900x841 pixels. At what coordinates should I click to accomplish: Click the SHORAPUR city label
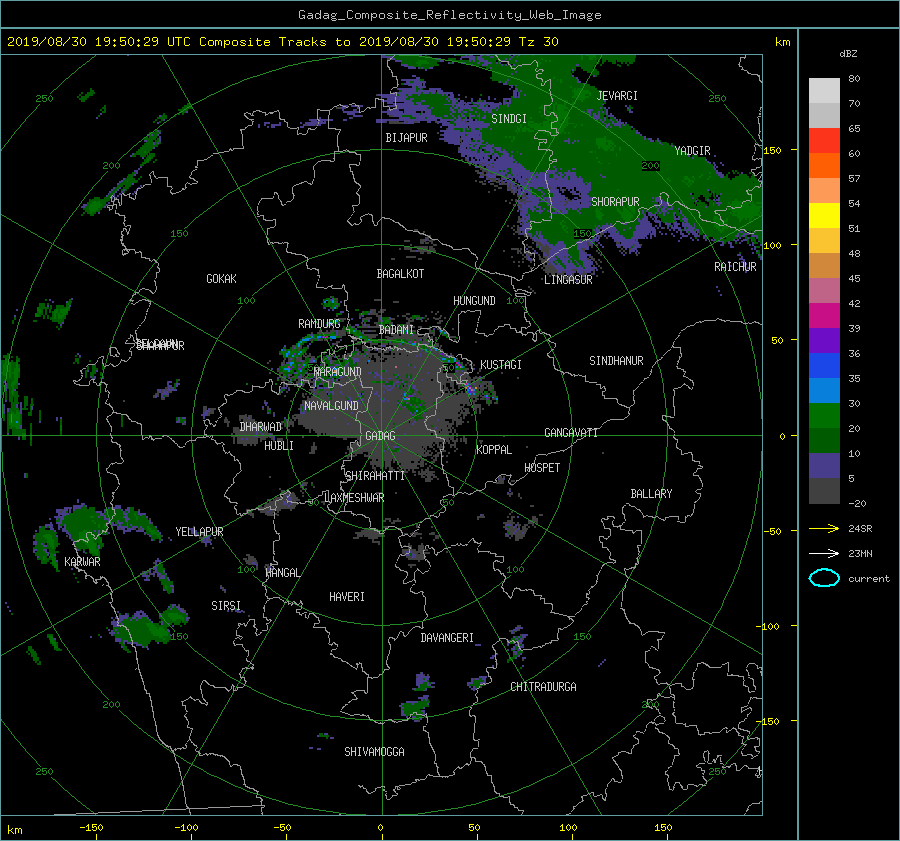[x=615, y=202]
